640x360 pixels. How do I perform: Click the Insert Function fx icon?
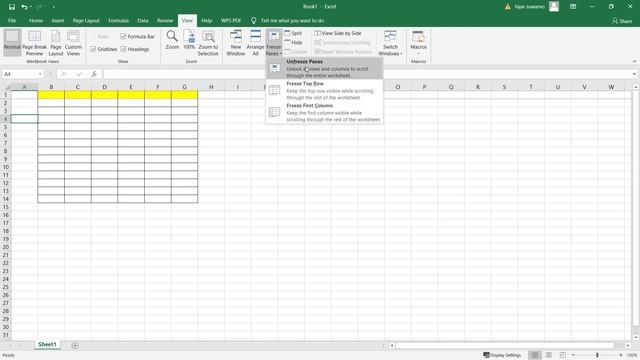coord(94,74)
